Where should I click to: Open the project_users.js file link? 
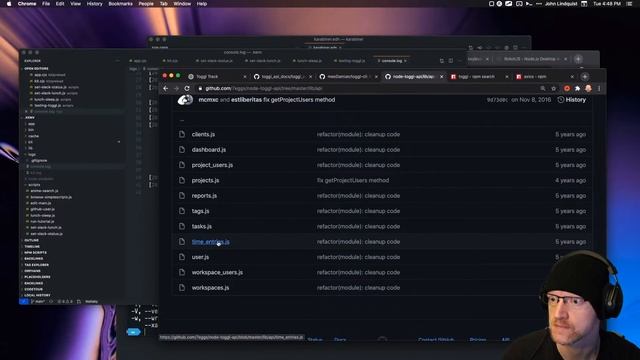pyautogui.click(x=212, y=165)
